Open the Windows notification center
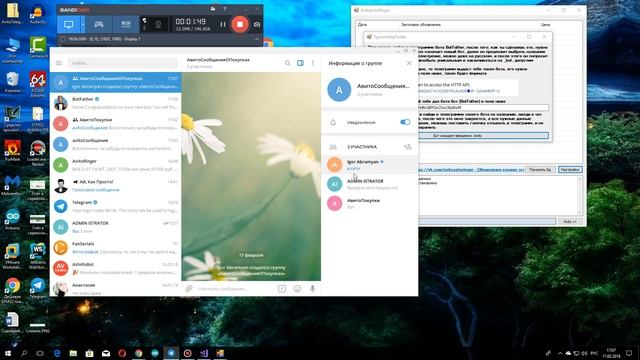640x360 pixels. (x=629, y=353)
